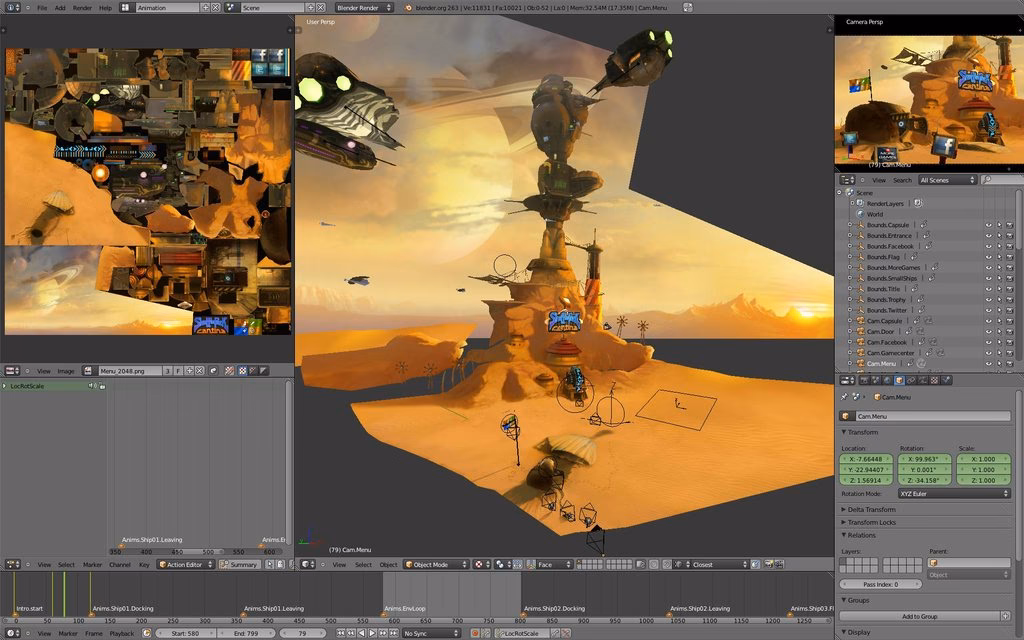The width and height of the screenshot is (1024, 640).
Task: Toggle the preview range clock icon
Action: click(147, 633)
